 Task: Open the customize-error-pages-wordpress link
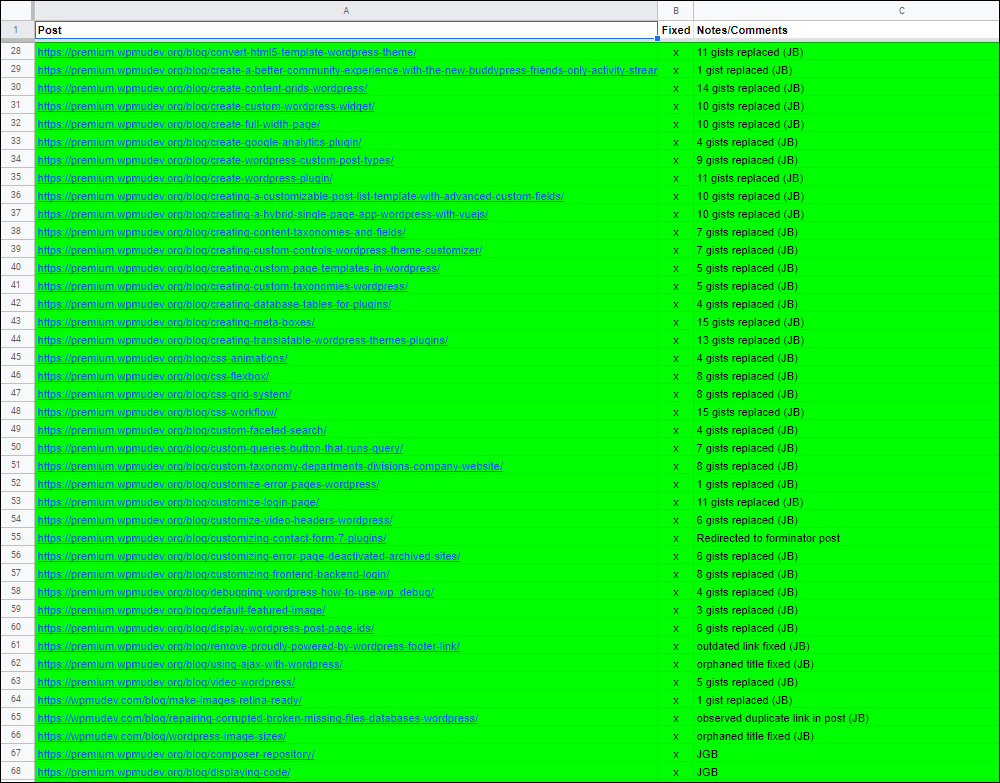[209, 485]
